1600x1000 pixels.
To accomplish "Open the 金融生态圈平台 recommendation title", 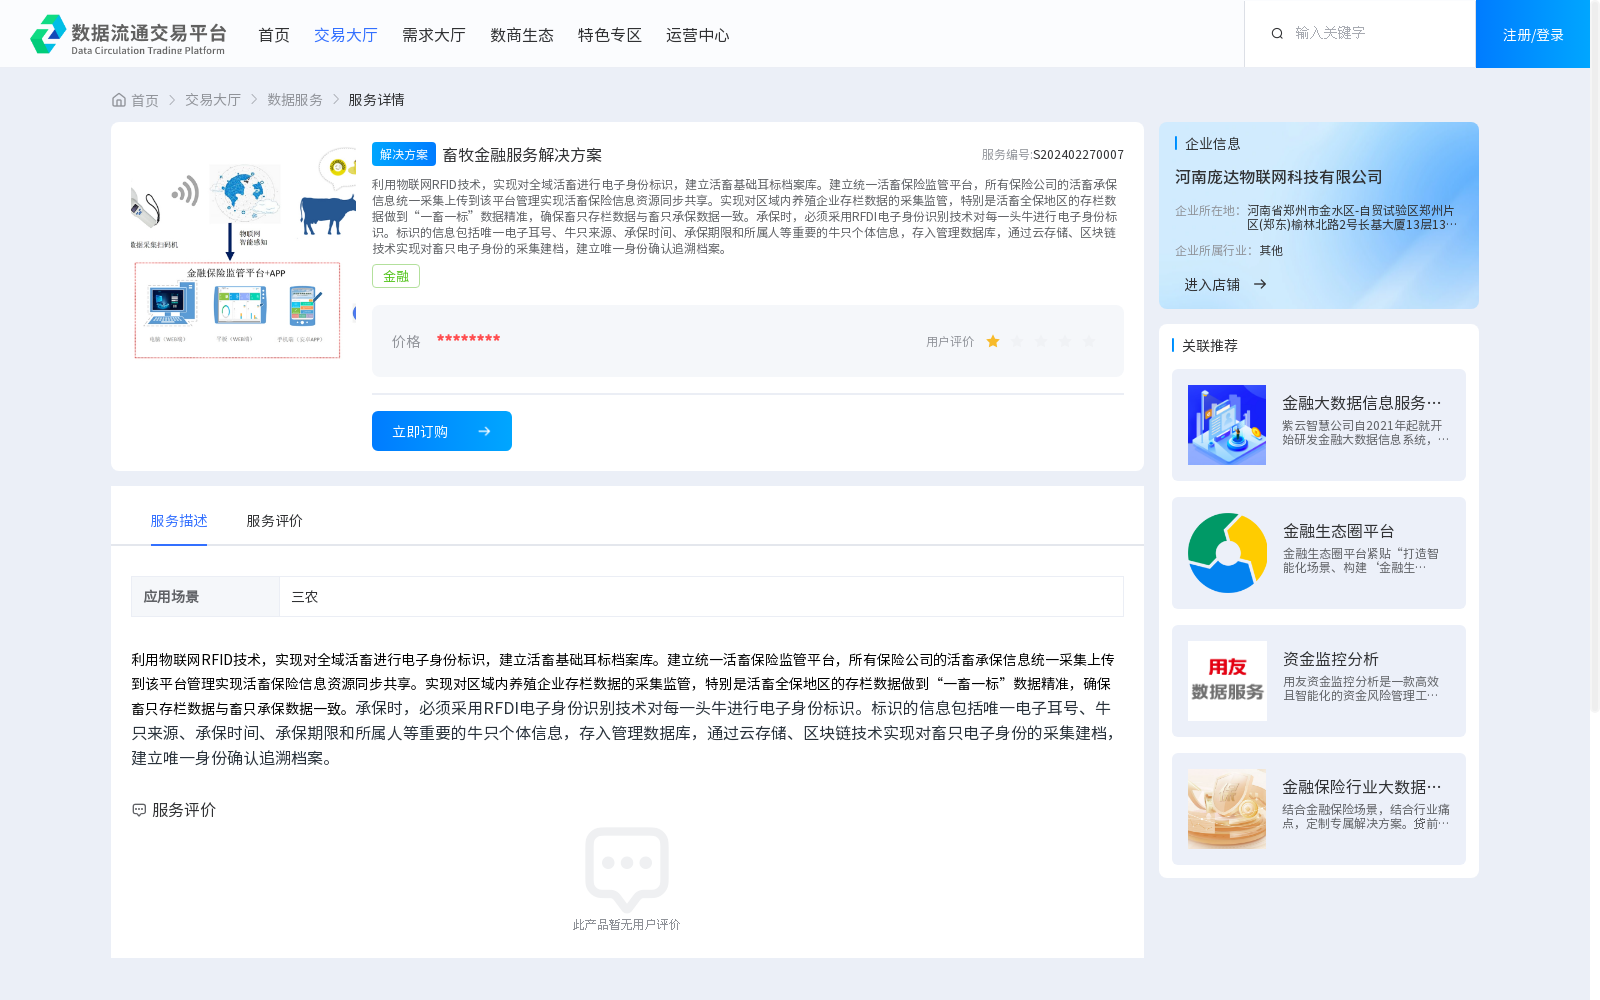I will [x=1338, y=531].
